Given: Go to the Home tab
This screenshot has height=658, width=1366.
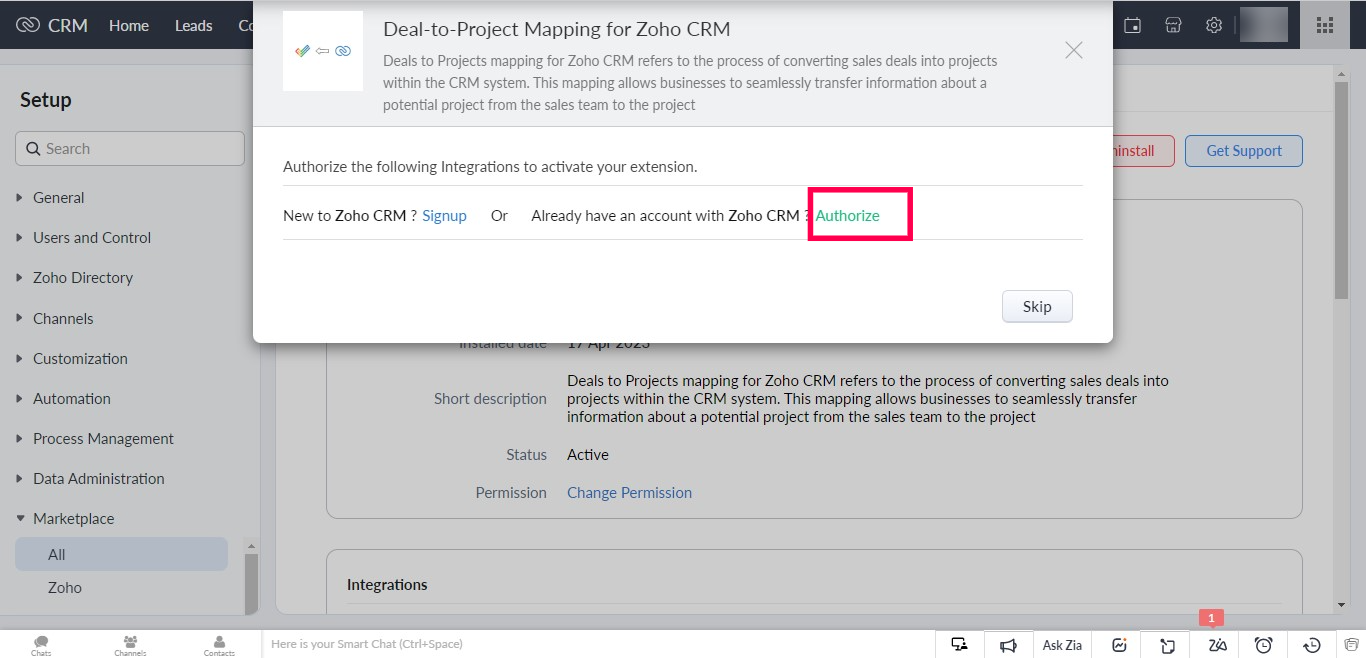Looking at the screenshot, I should click(129, 25).
